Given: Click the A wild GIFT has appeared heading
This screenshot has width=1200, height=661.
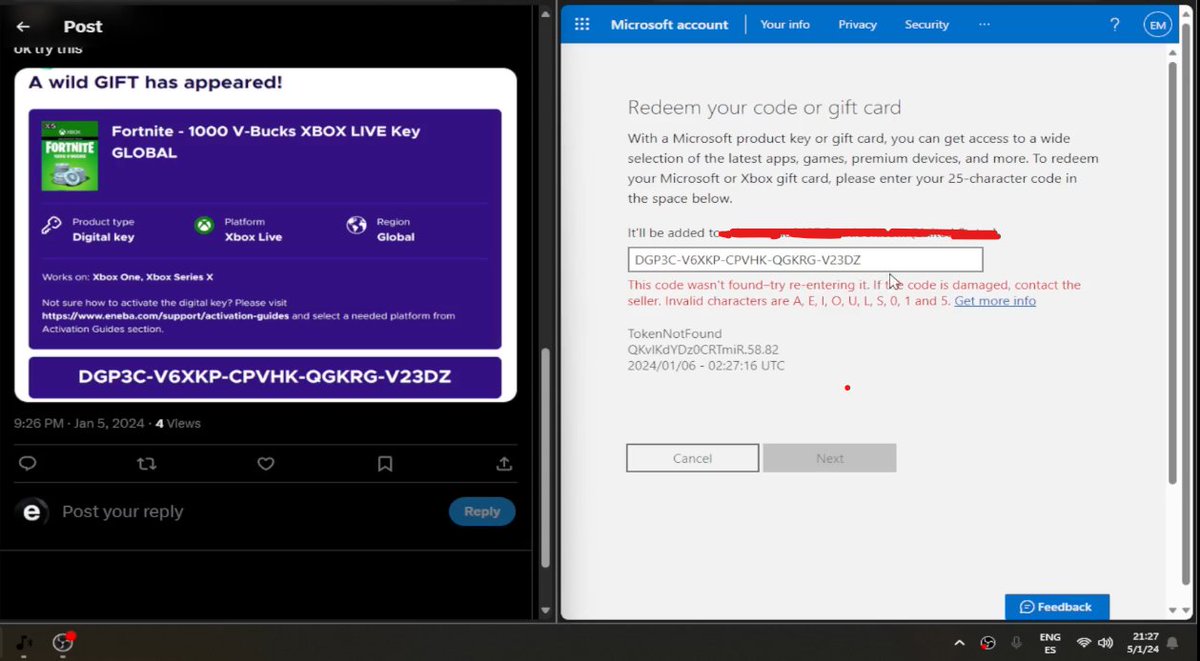Looking at the screenshot, I should tap(155, 82).
